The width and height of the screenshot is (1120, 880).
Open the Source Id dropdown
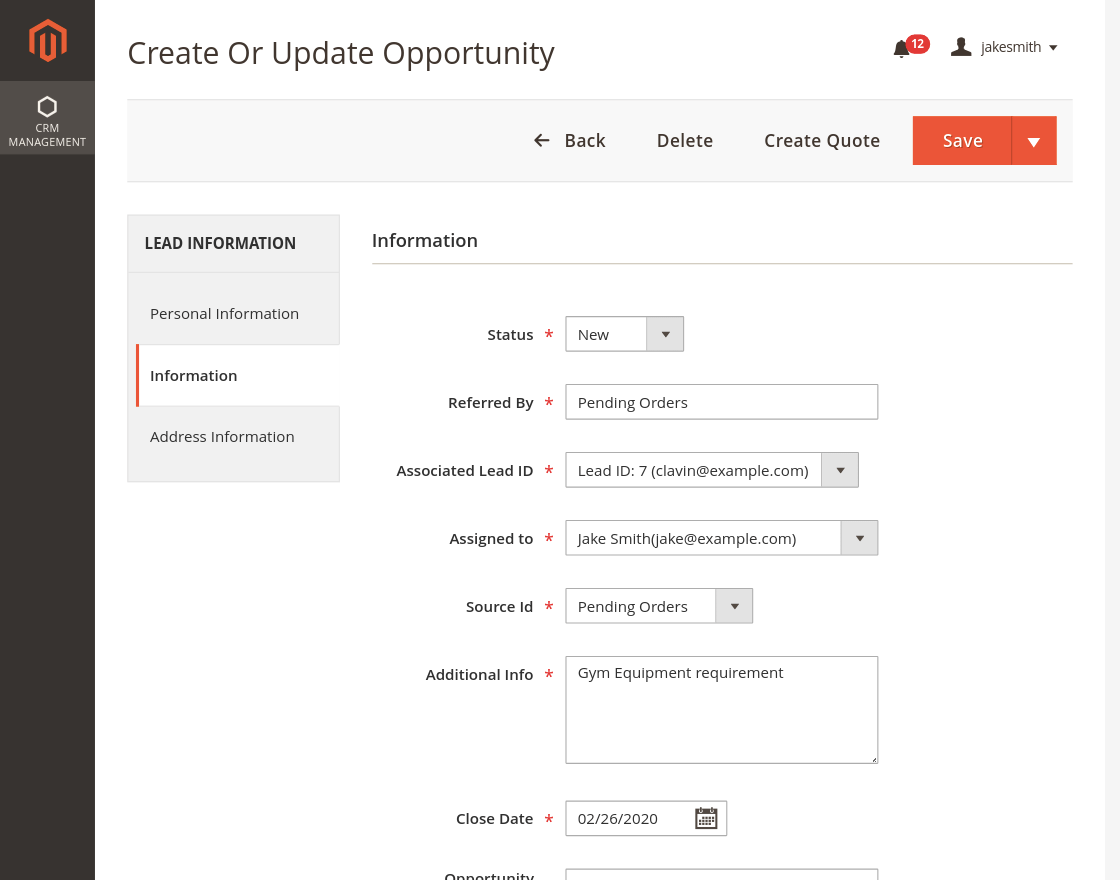[x=735, y=605]
